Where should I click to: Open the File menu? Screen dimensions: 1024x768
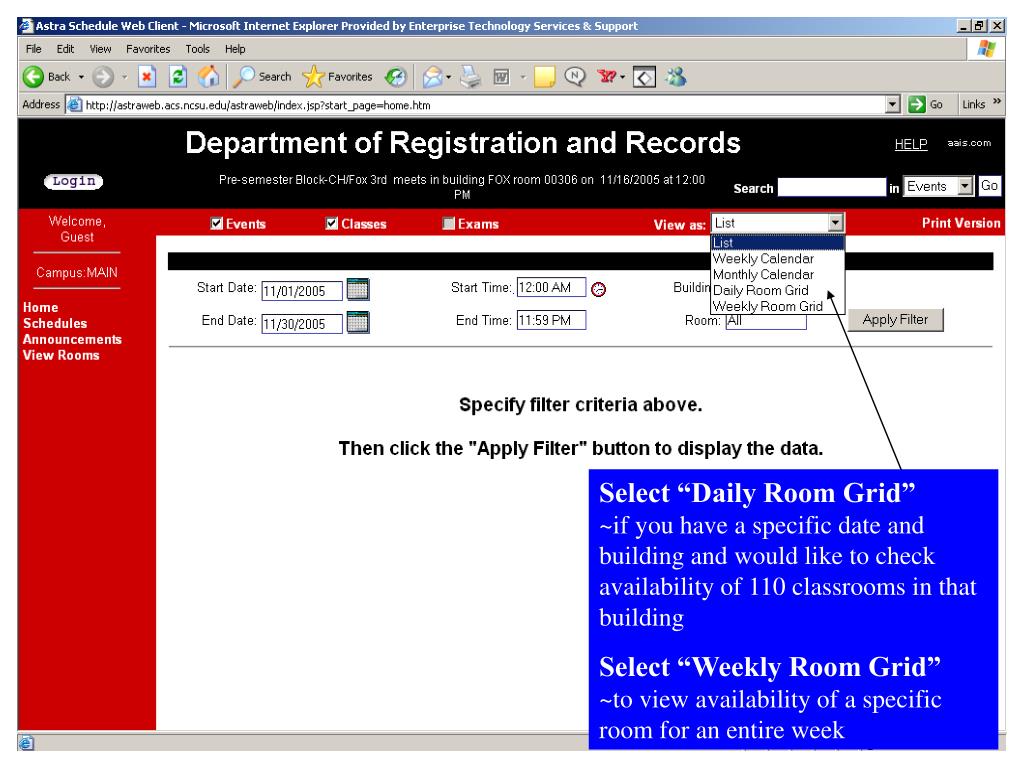point(33,49)
